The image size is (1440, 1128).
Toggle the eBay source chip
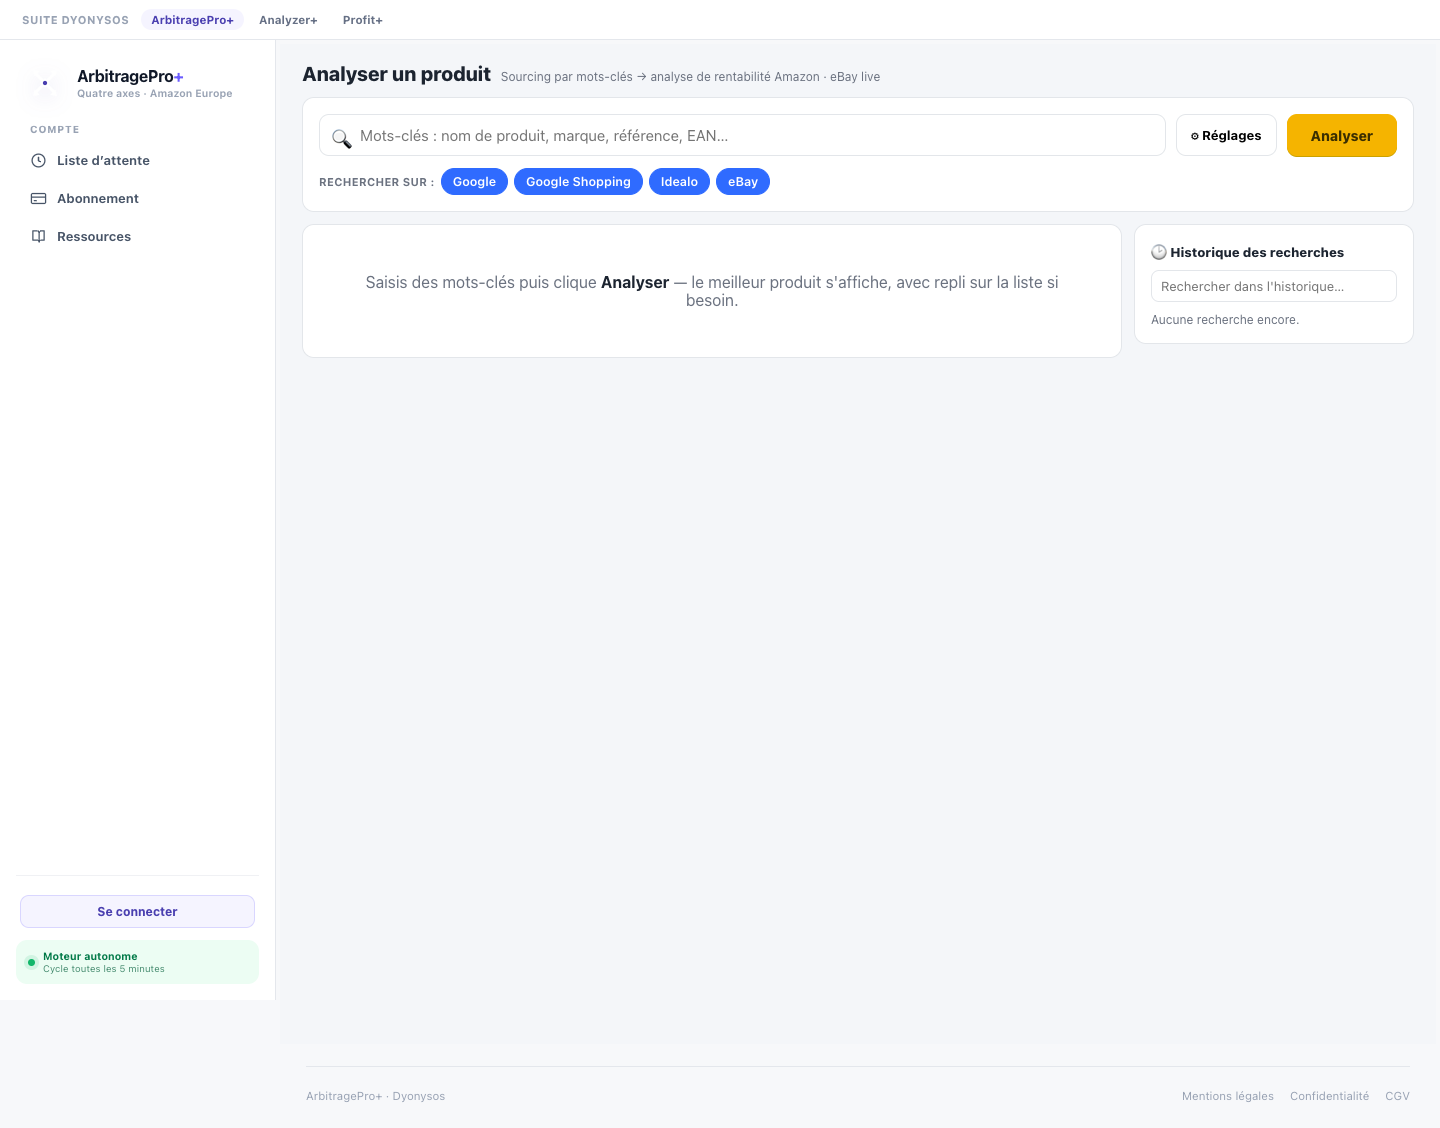(743, 182)
